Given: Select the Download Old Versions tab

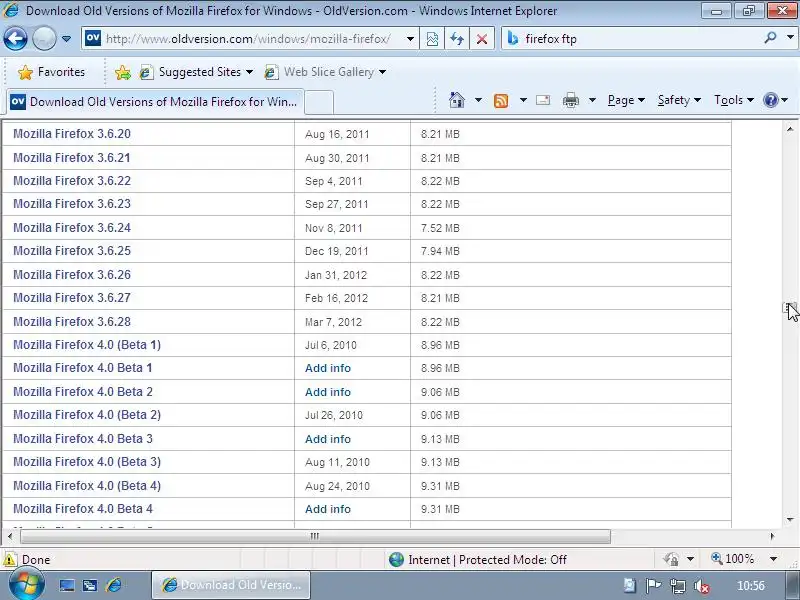Looking at the screenshot, I should tap(156, 102).
